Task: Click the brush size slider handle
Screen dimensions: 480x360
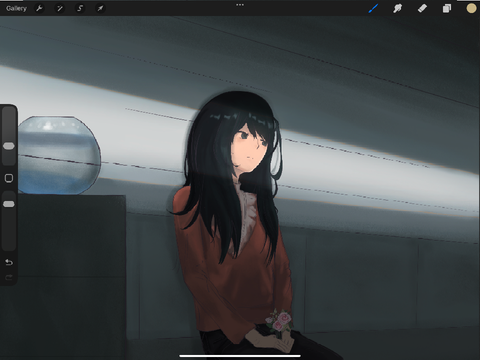Action: tap(9, 146)
